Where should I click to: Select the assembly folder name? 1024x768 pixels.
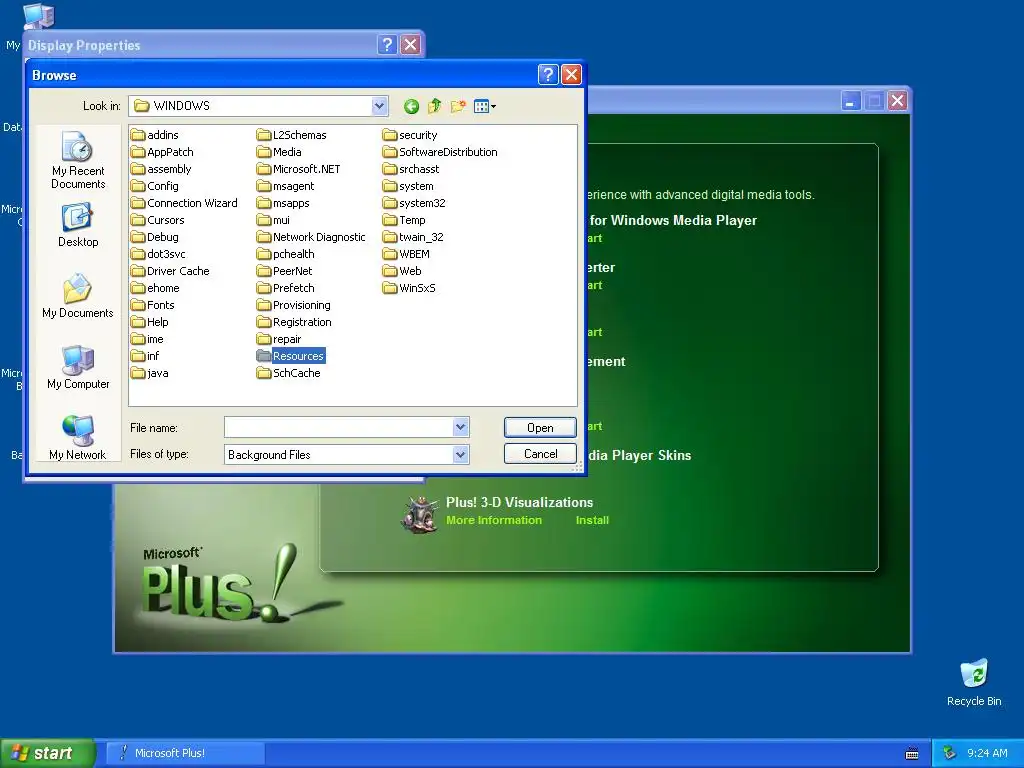[169, 169]
